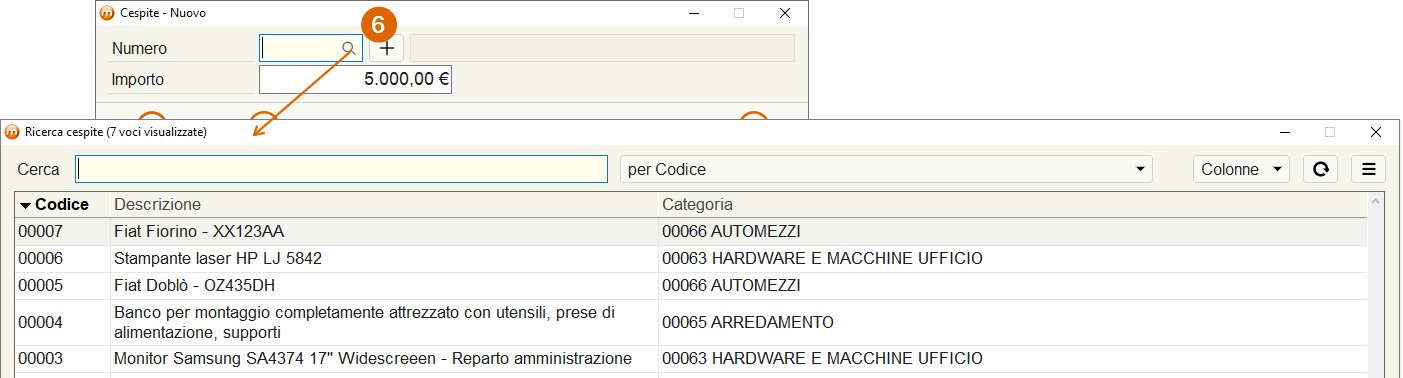Click '00063 HARDWARE E MACCHINE UFFICIO' in Monitor Samsung row

(x=822, y=358)
